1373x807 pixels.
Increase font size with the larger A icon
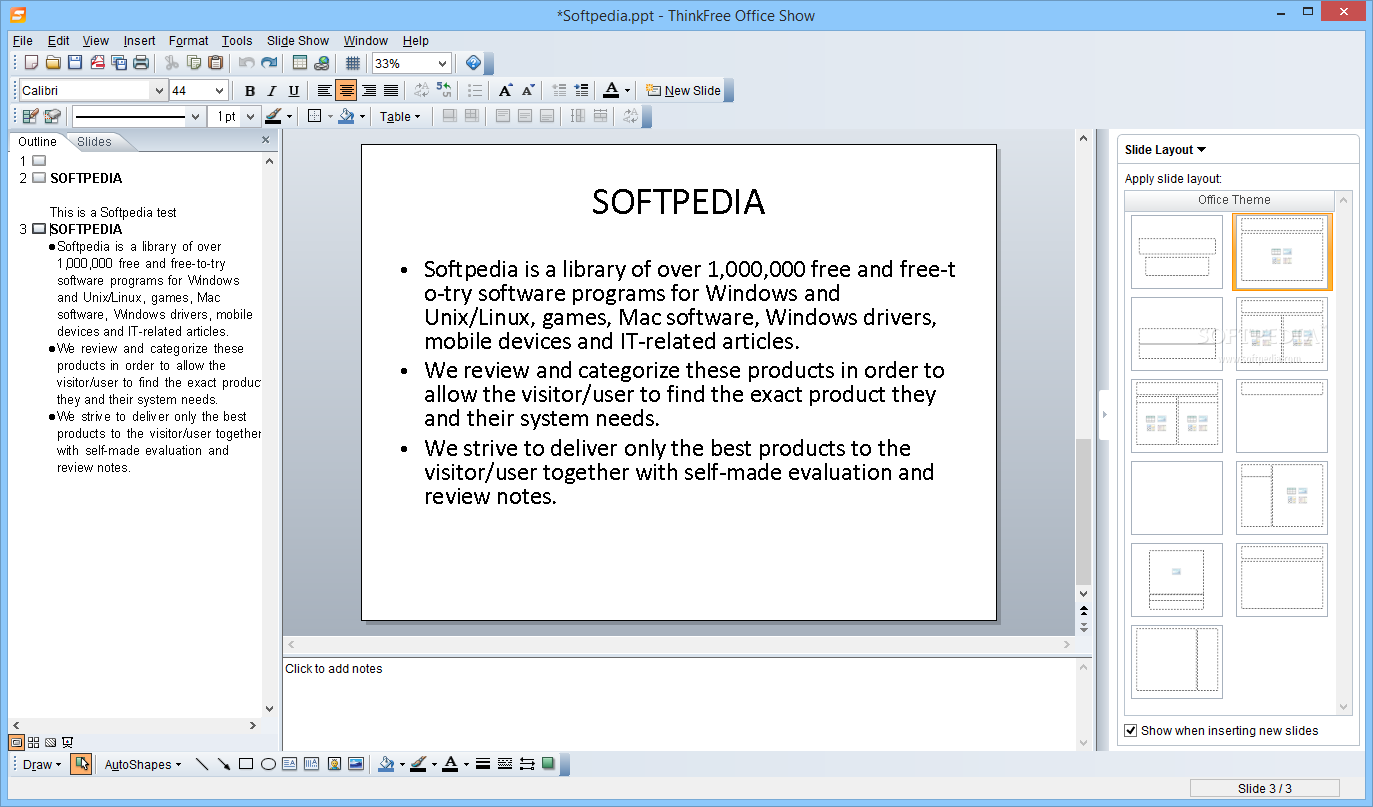pos(505,90)
